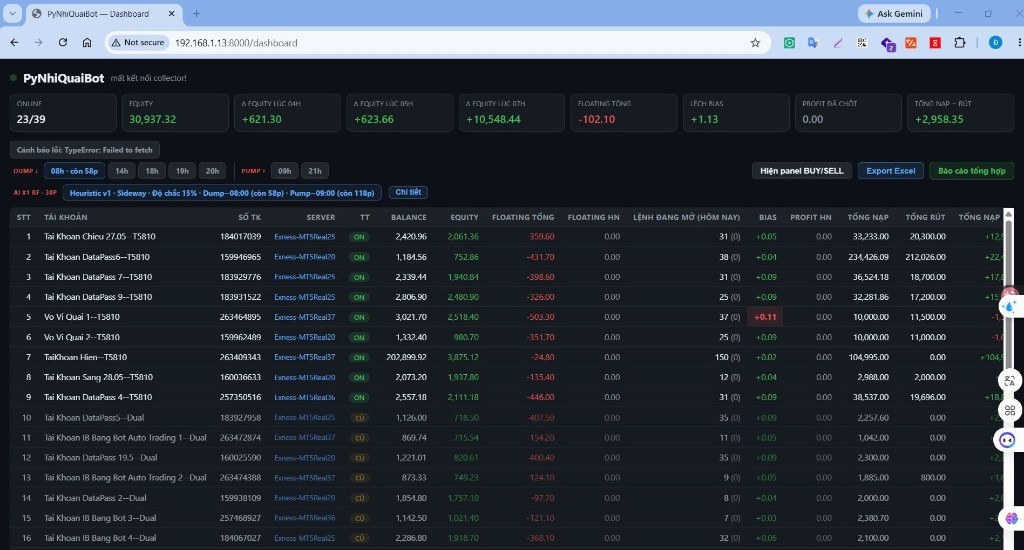
Task: Click the floating translate side icon
Action: [1010, 381]
